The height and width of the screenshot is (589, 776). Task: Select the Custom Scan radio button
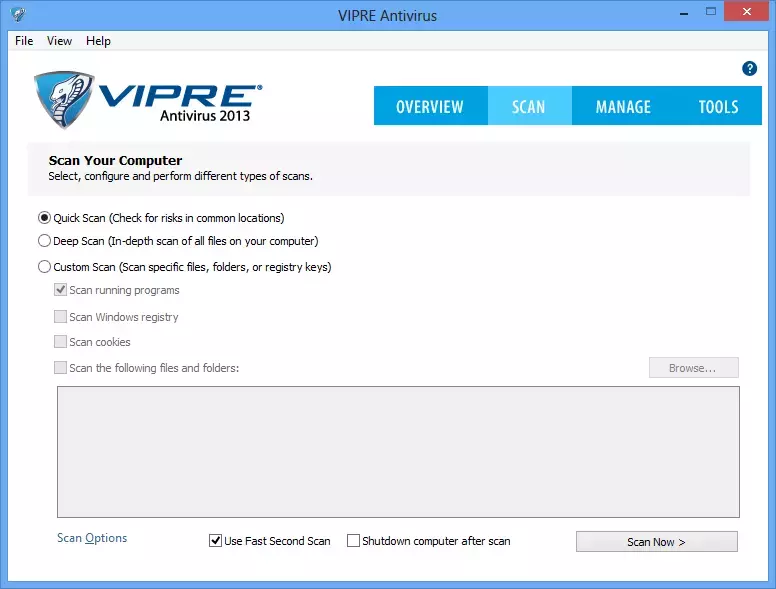coord(44,267)
